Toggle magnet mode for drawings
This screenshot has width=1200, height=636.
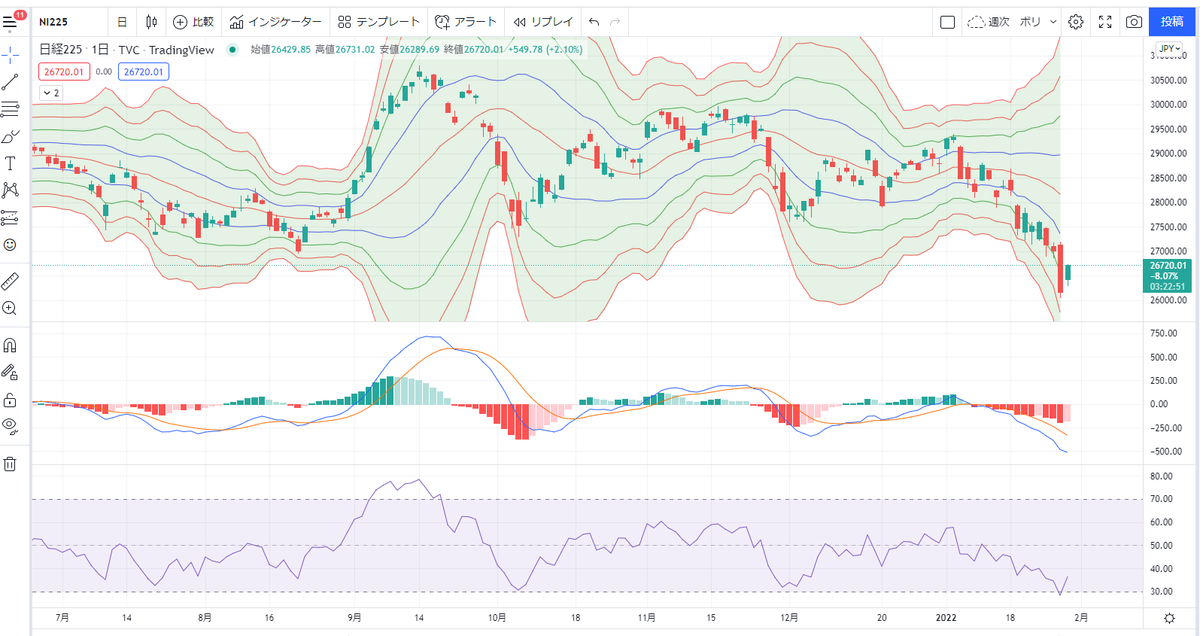click(10, 345)
